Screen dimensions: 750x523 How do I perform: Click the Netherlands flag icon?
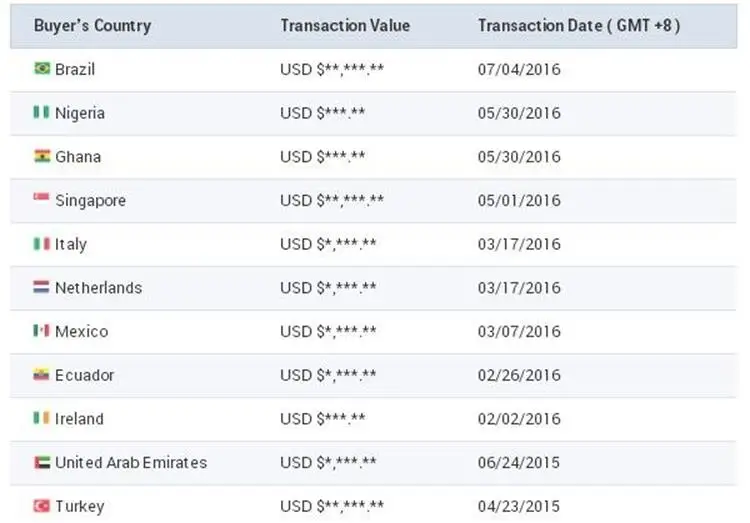[x=42, y=287]
